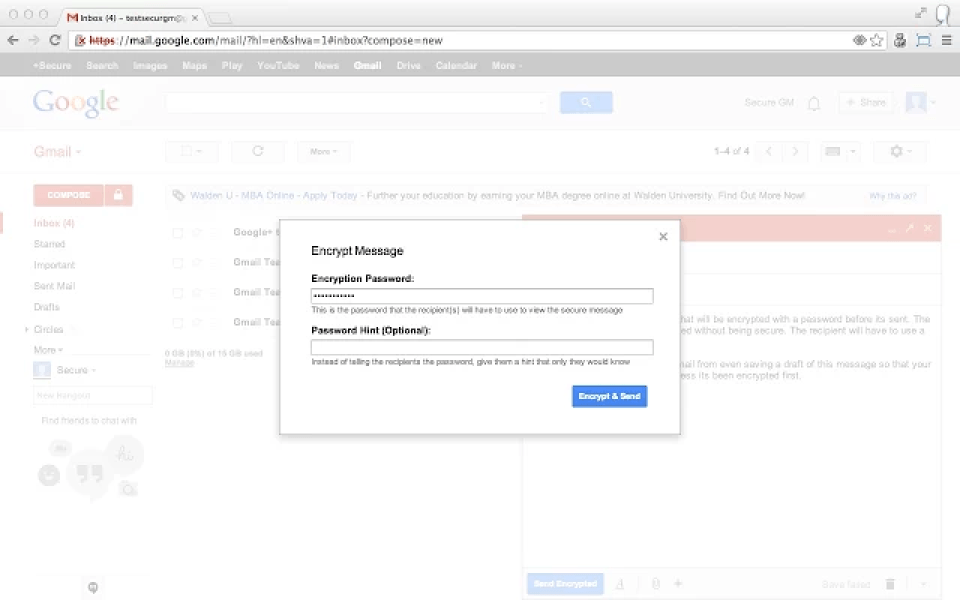Discard the draft with the trash icon
This screenshot has width=960, height=600.
(x=890, y=584)
